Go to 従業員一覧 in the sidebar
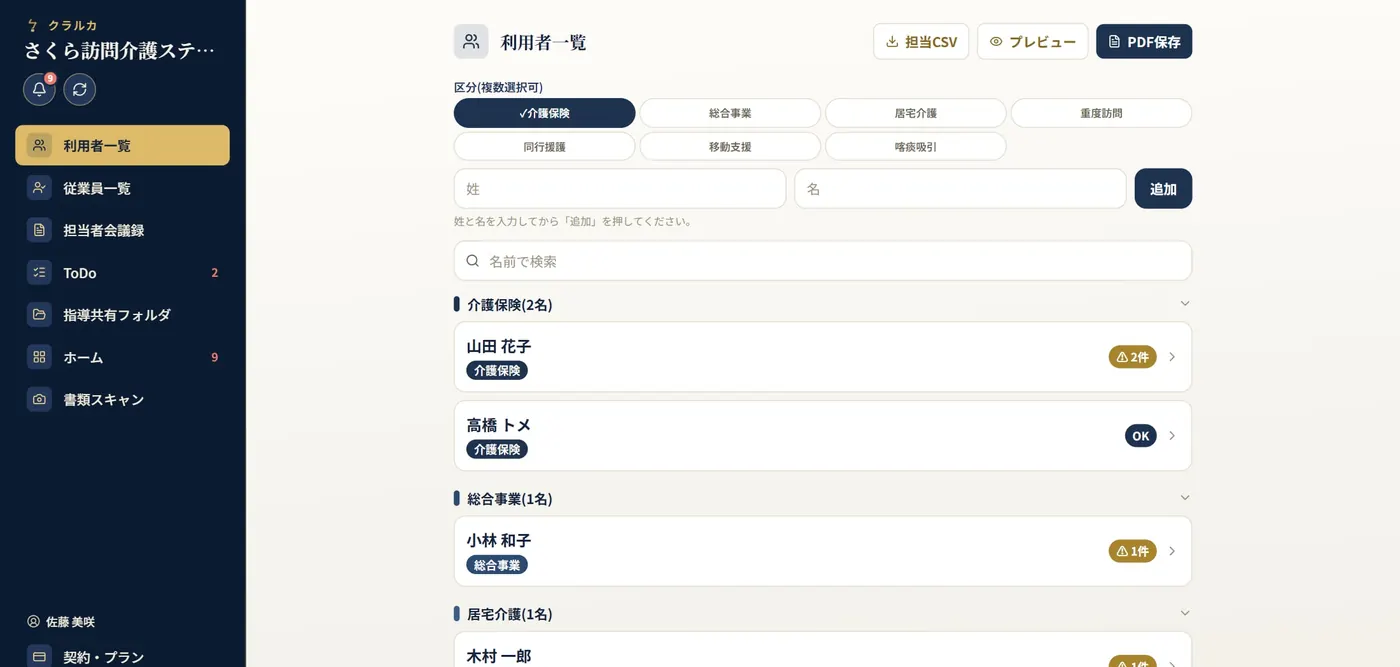 pos(122,188)
